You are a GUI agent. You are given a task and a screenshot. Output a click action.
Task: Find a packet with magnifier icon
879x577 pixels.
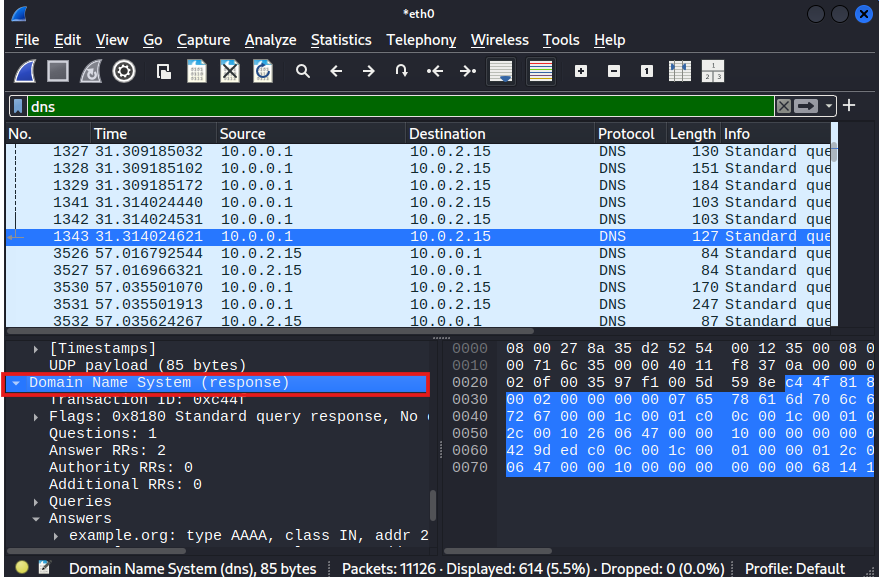(303, 71)
